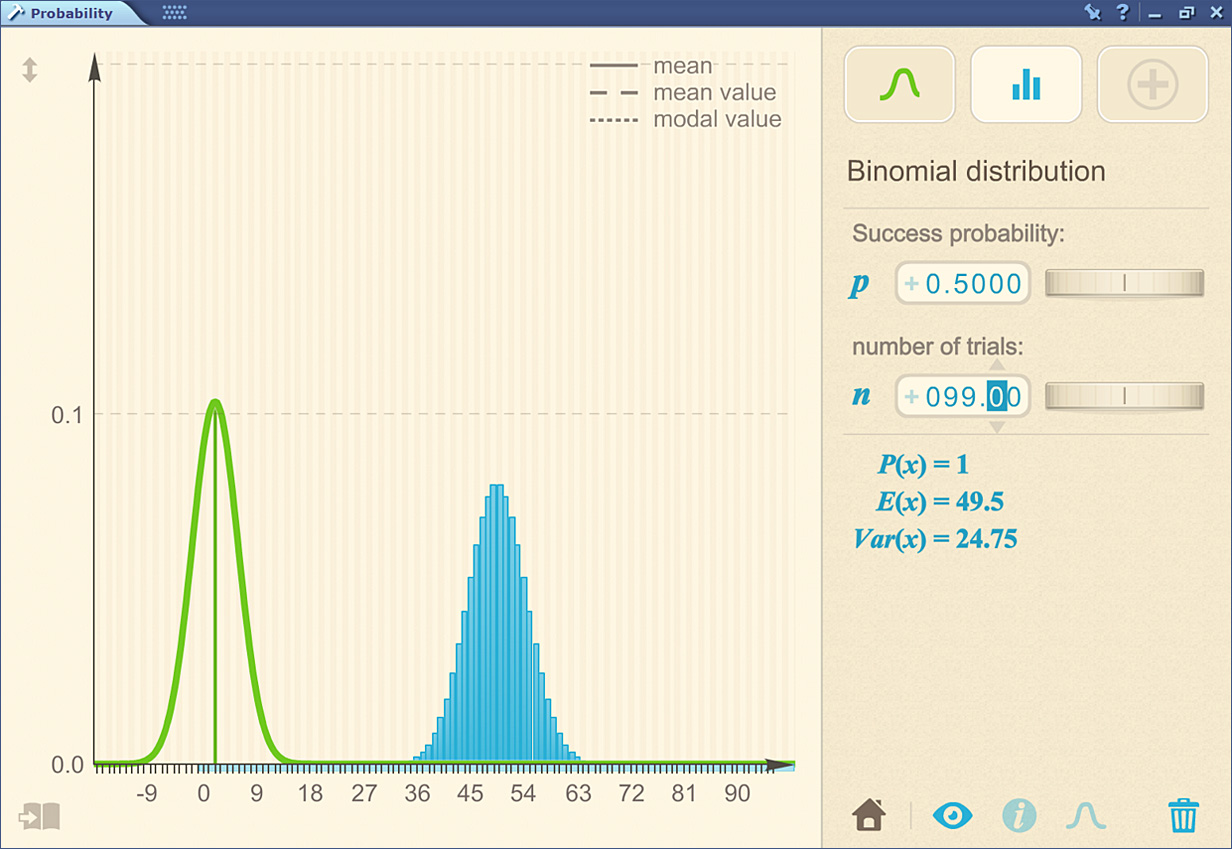Click the success probability p slider
The height and width of the screenshot is (849, 1232).
[1124, 284]
